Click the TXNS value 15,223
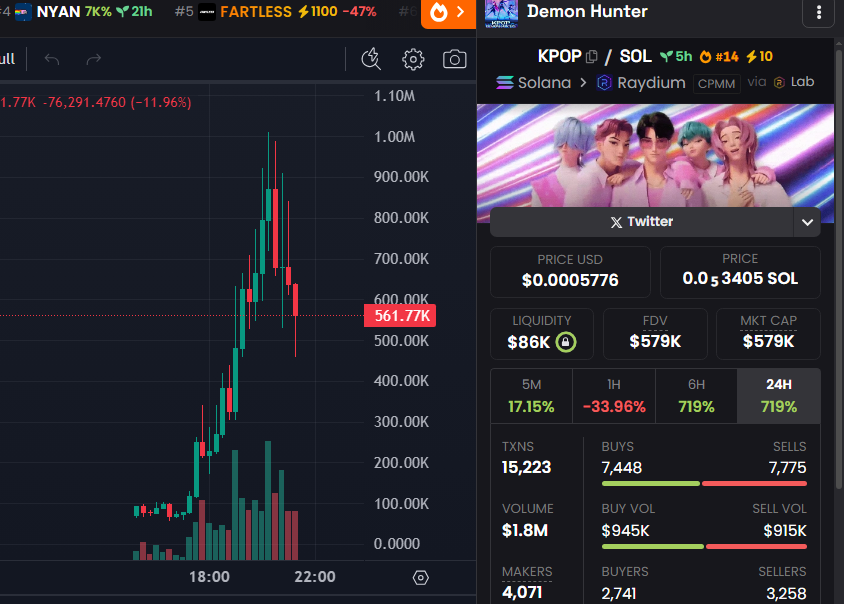 pos(526,467)
